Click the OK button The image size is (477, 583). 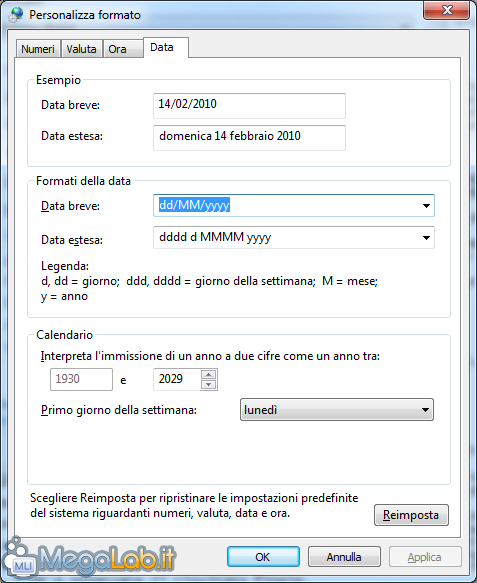coord(263,557)
